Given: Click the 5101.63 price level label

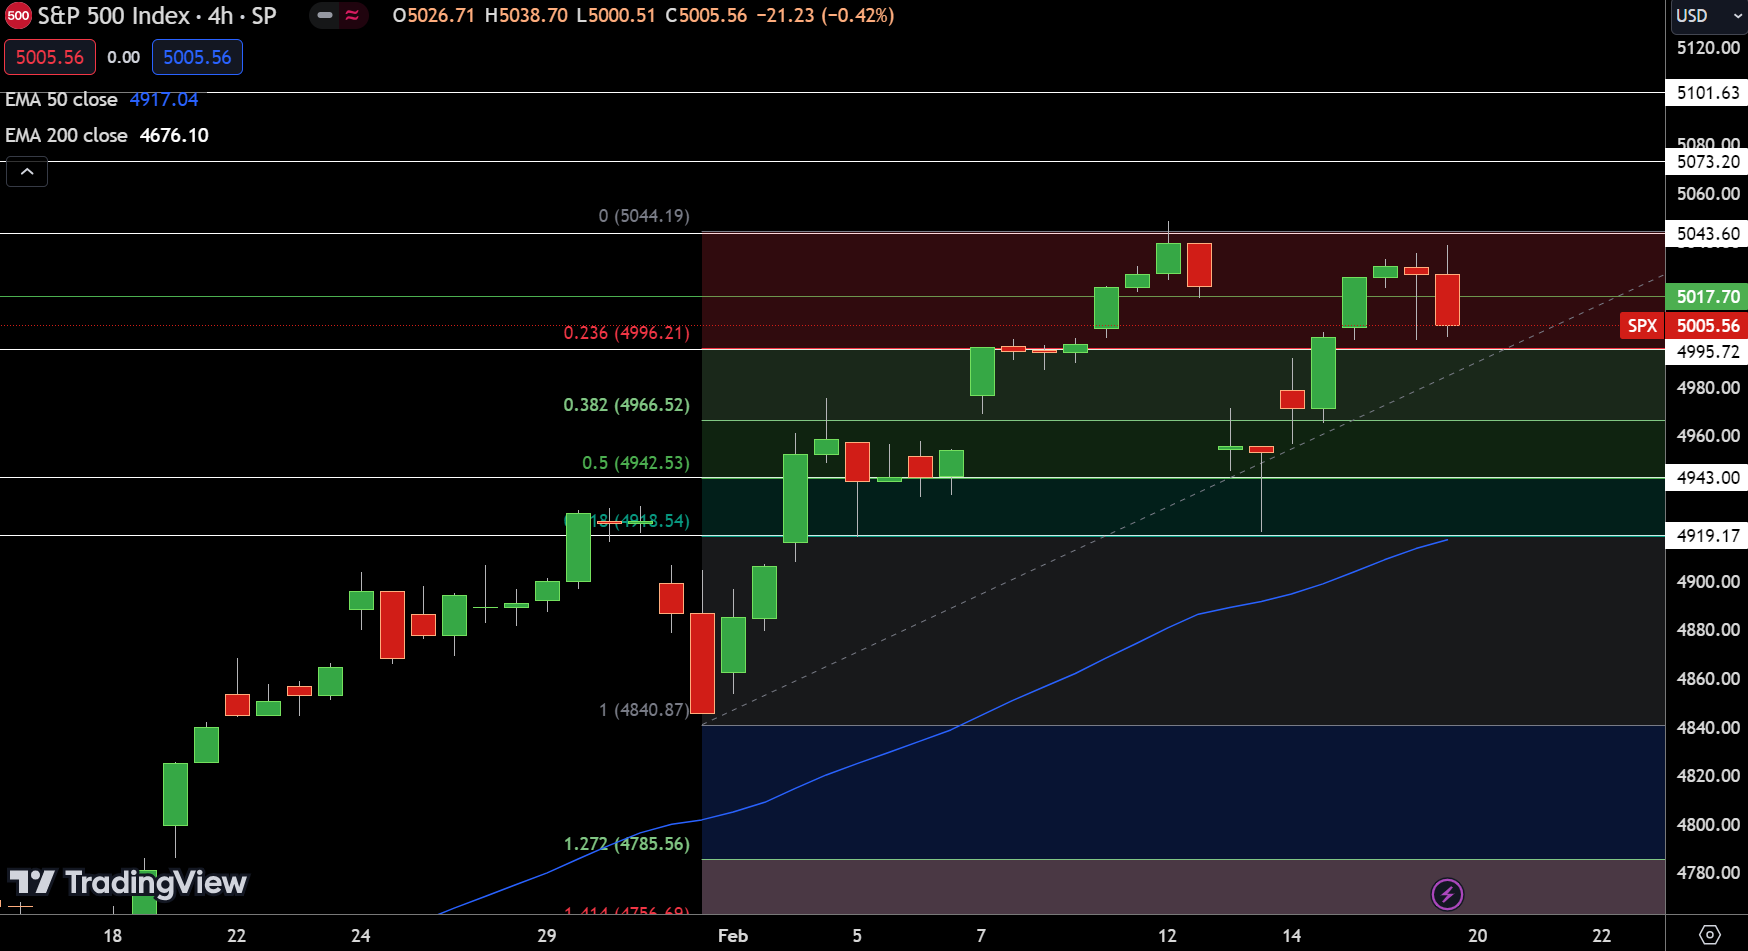Looking at the screenshot, I should coord(1708,93).
